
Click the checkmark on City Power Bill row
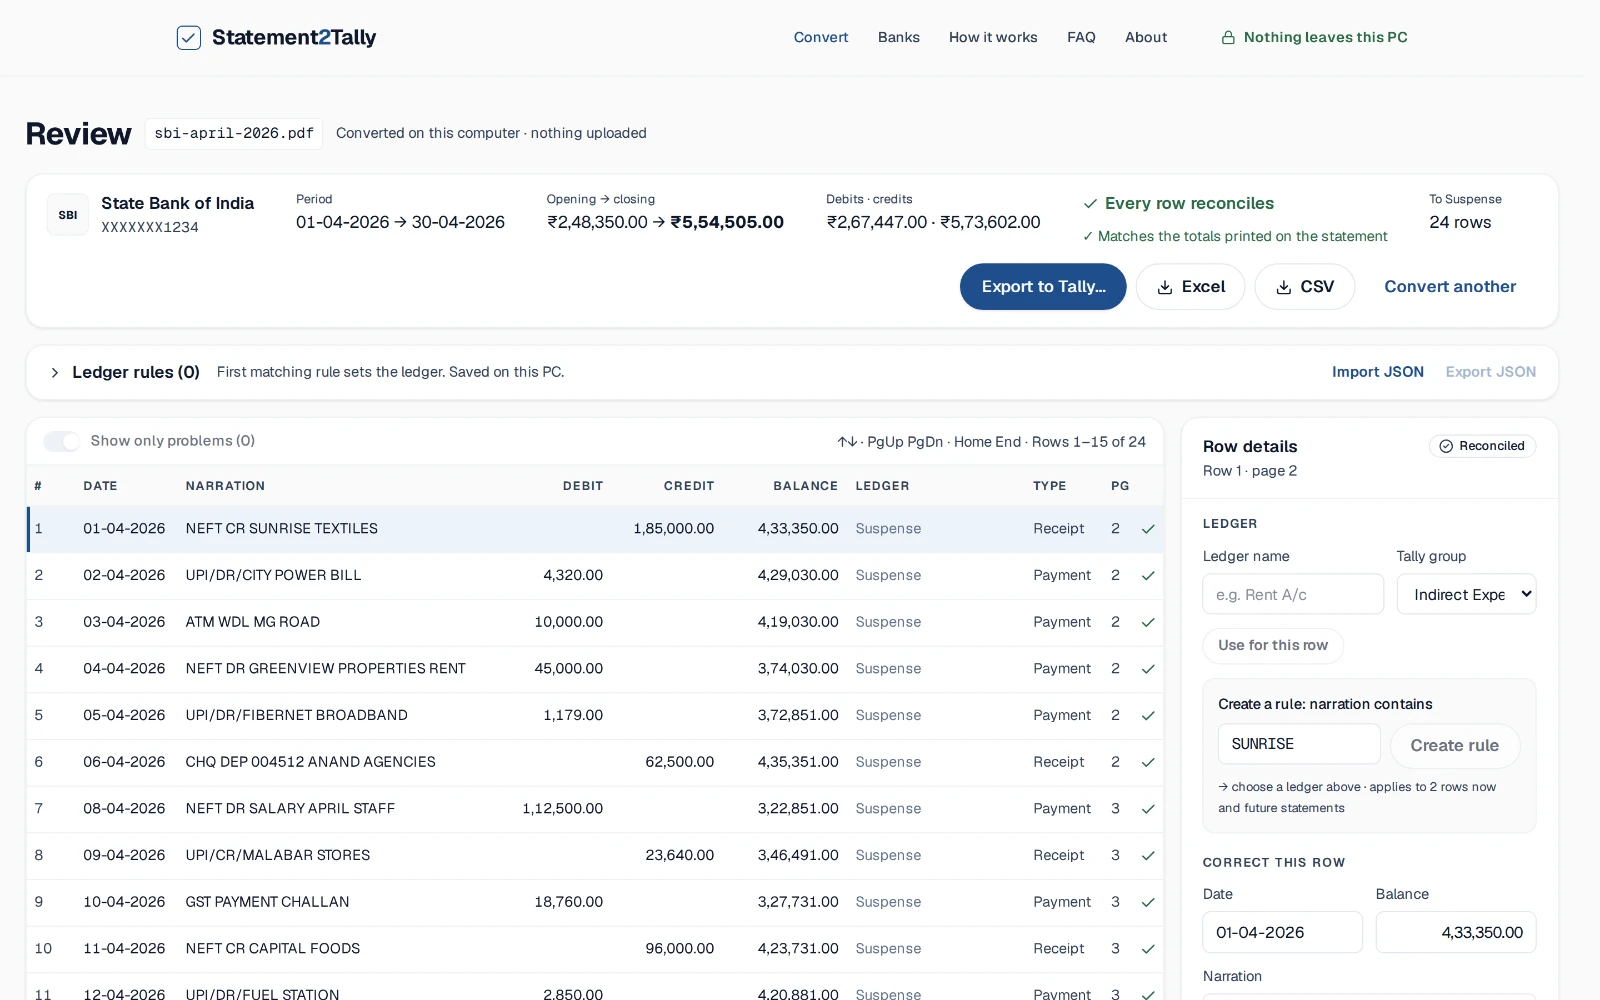pos(1148,576)
